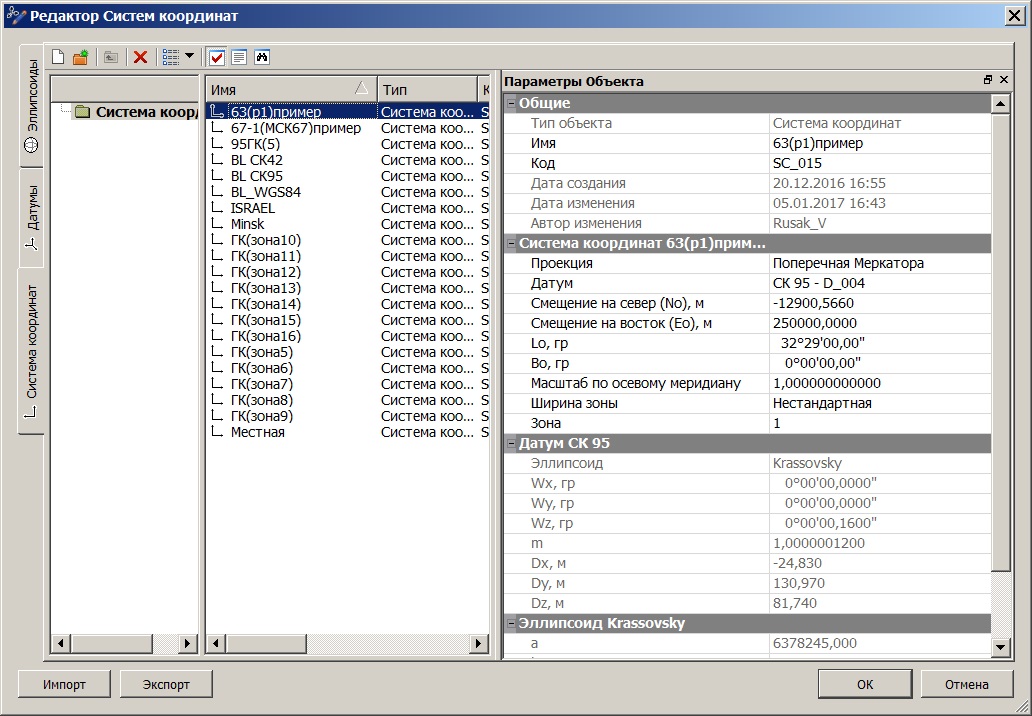Click the new folder icon

80,57
